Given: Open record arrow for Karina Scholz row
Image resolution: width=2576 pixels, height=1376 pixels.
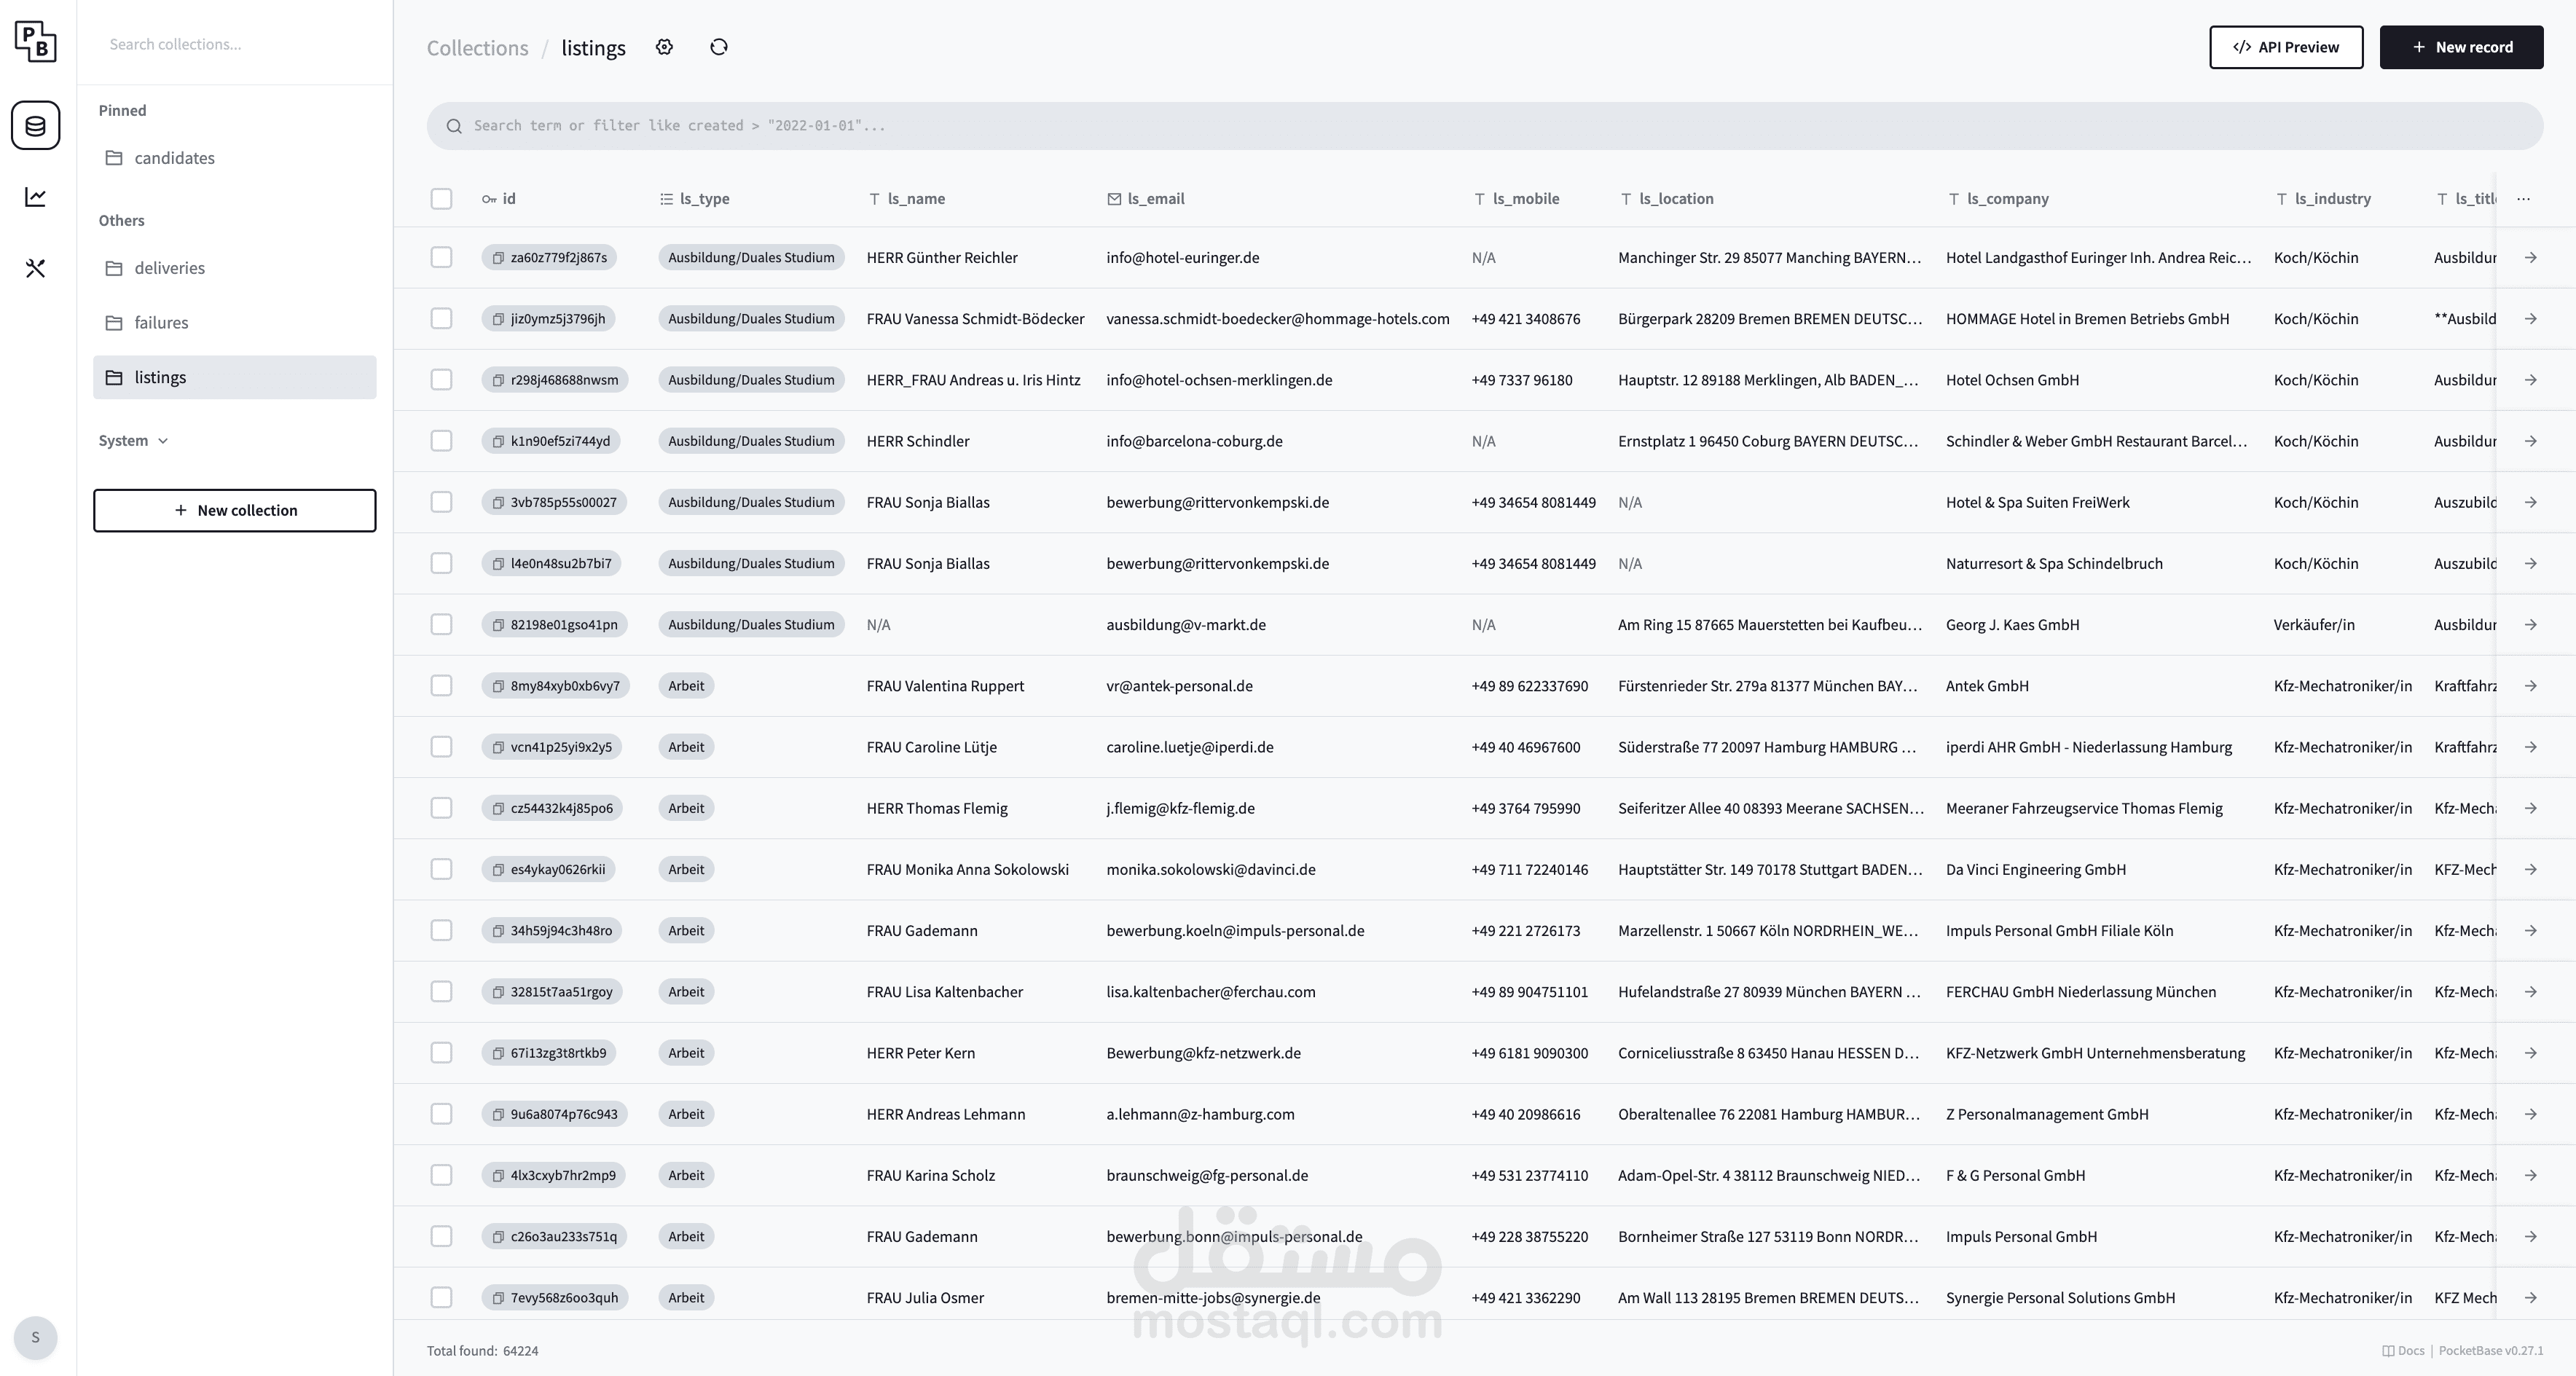Looking at the screenshot, I should pos(2530,1175).
